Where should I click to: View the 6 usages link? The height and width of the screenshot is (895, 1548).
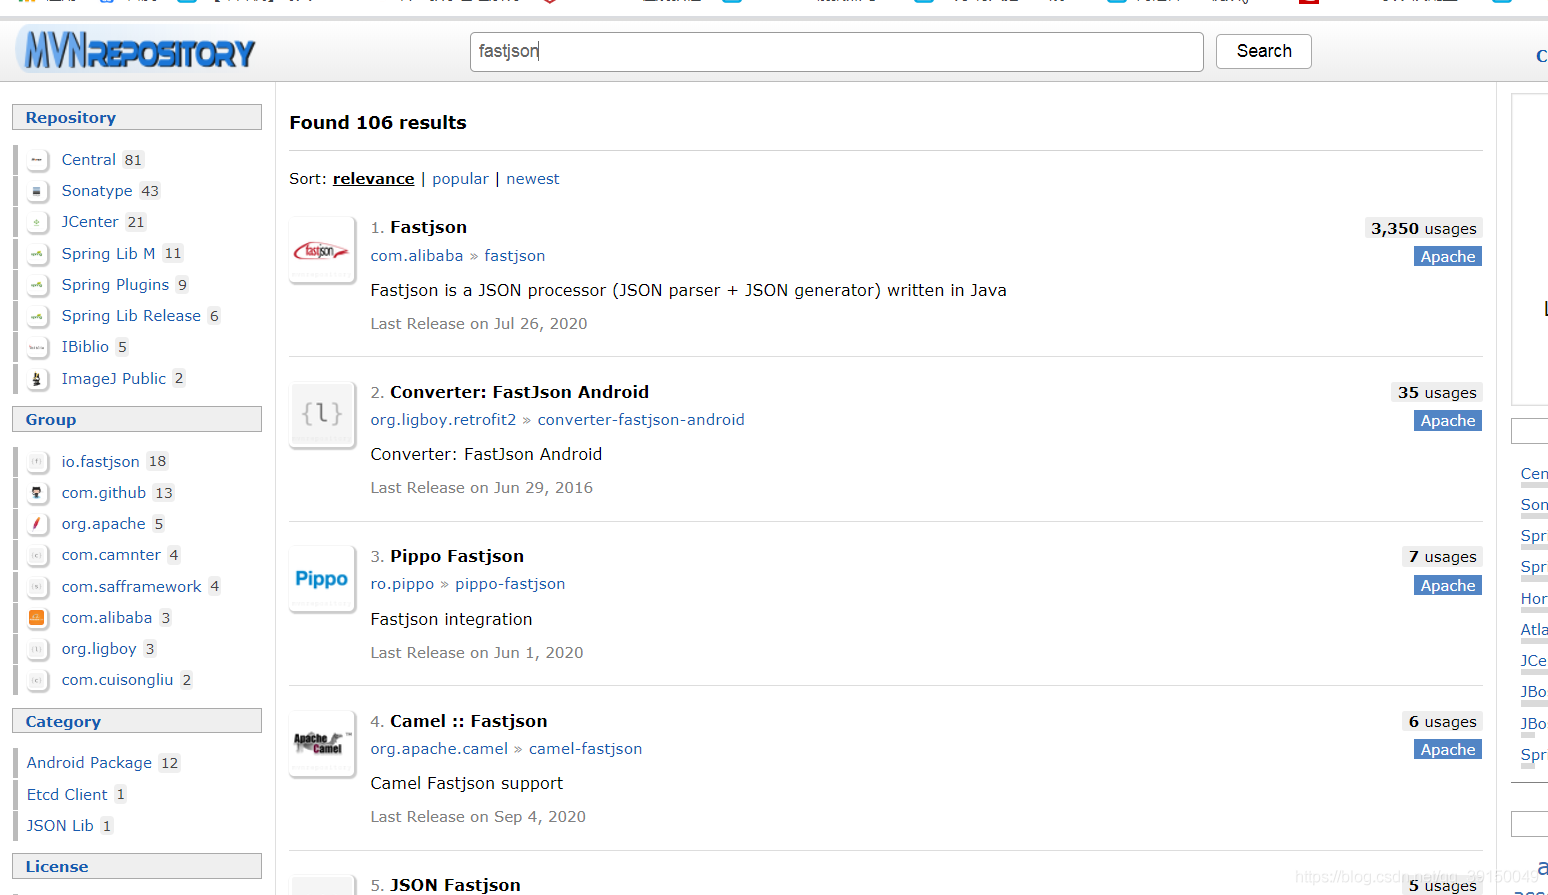pos(1442,722)
